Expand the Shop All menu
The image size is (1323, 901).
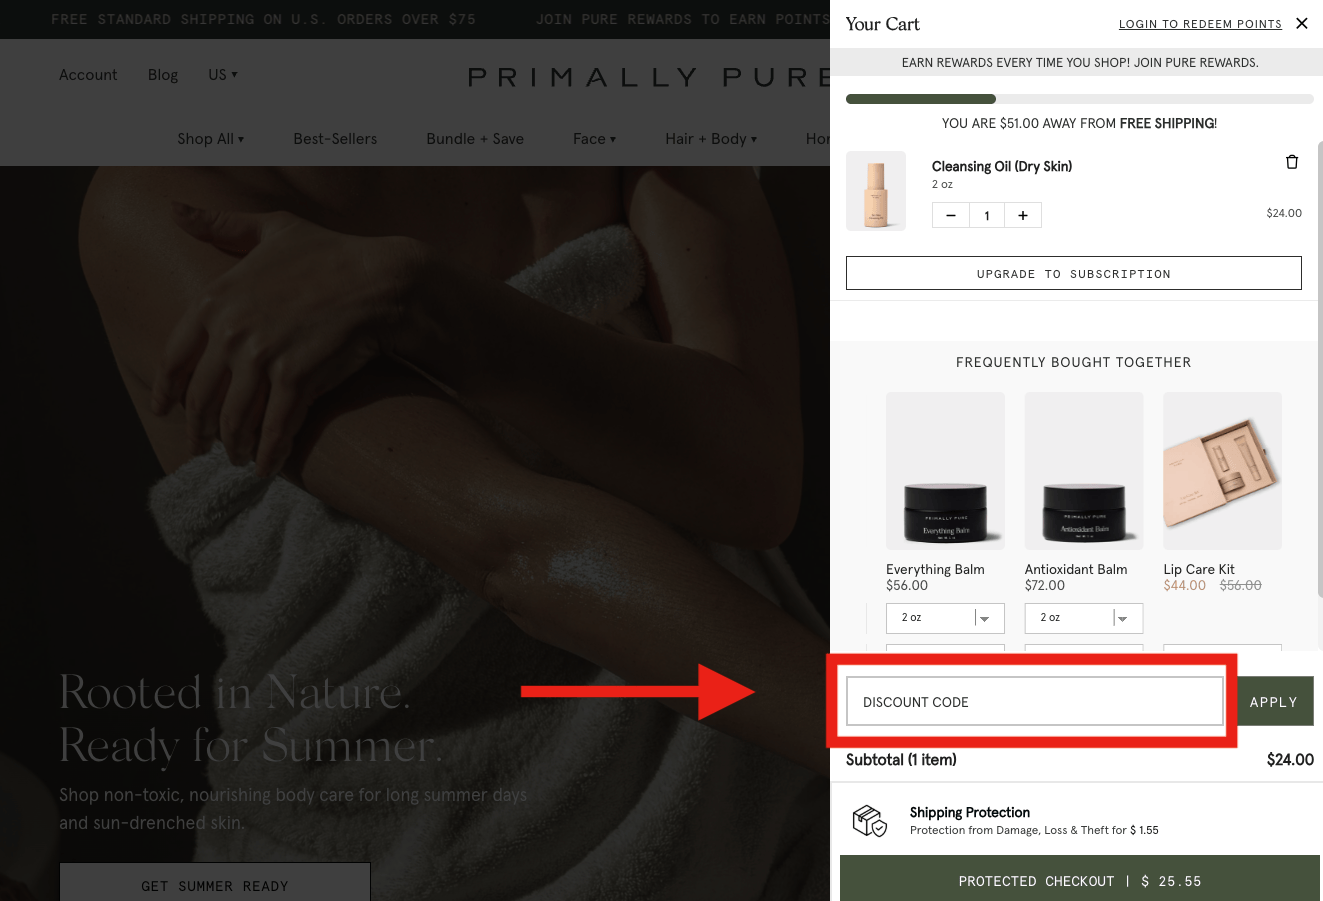(210, 139)
